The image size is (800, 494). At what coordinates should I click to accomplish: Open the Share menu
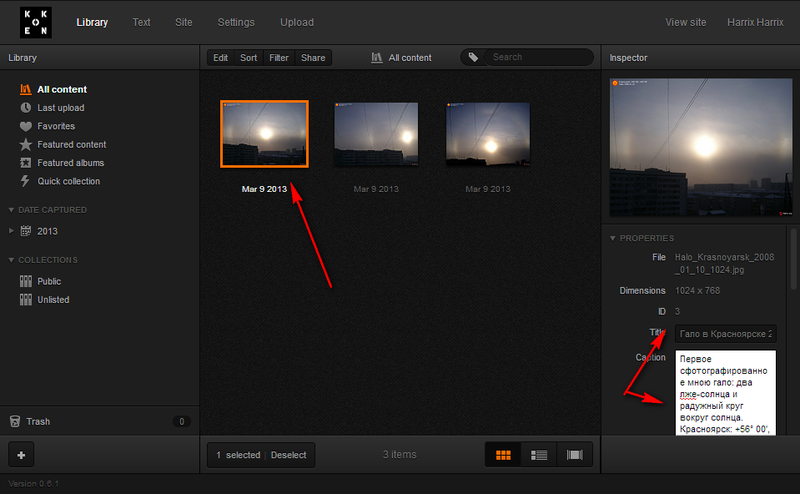[x=313, y=58]
